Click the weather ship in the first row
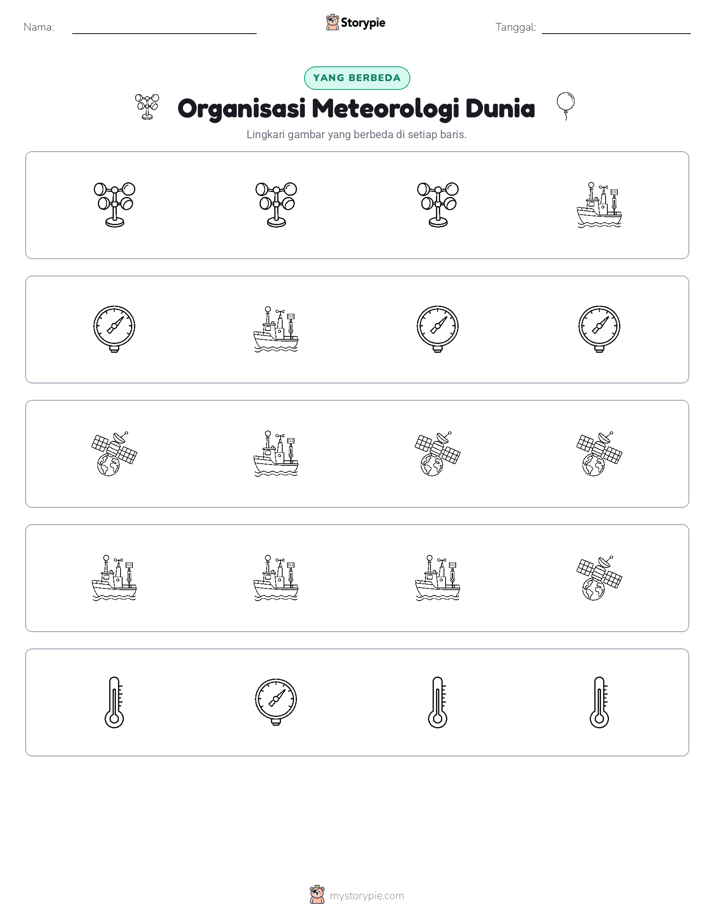This screenshot has height=924, width=714. (x=599, y=205)
